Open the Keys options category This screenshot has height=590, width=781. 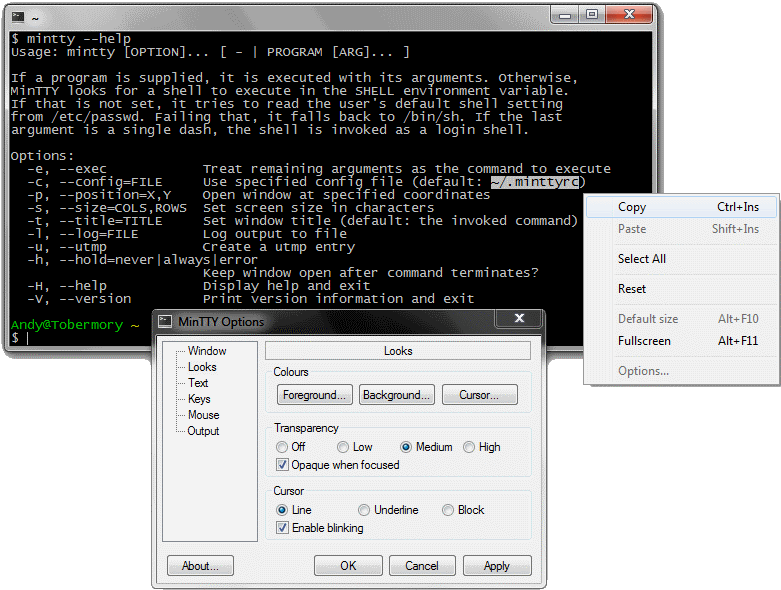[x=199, y=399]
